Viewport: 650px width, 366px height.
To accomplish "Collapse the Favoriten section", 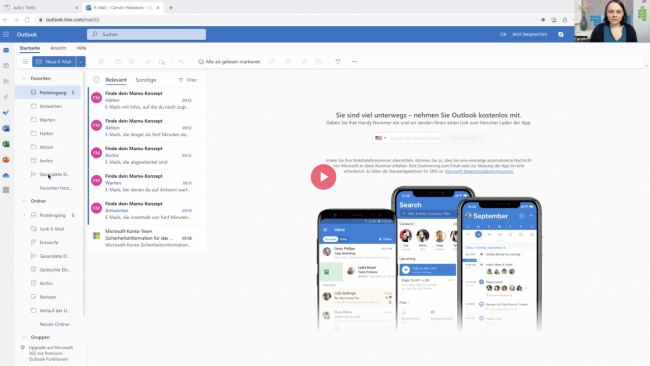I will tap(24, 78).
